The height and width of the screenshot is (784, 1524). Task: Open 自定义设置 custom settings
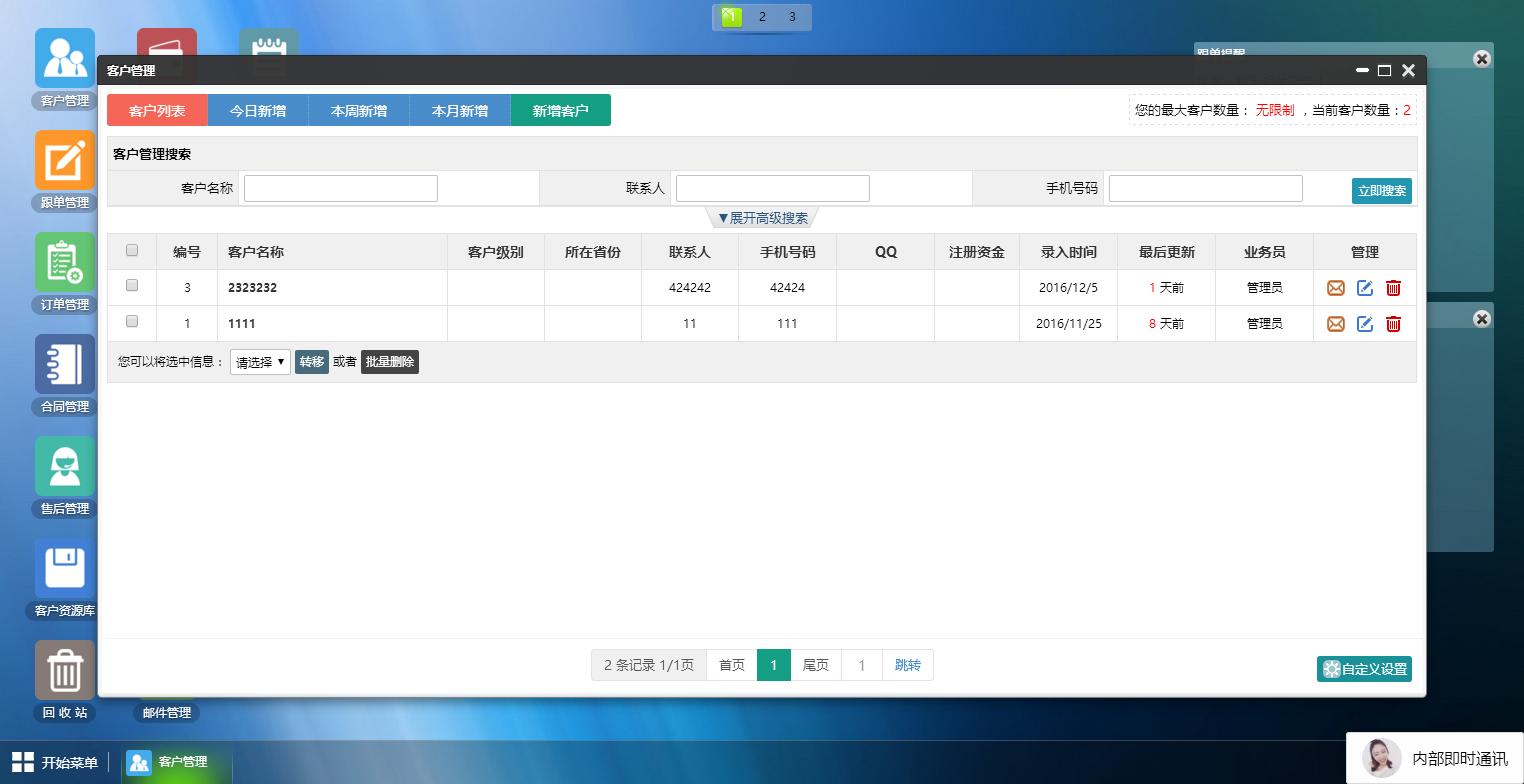click(1364, 669)
